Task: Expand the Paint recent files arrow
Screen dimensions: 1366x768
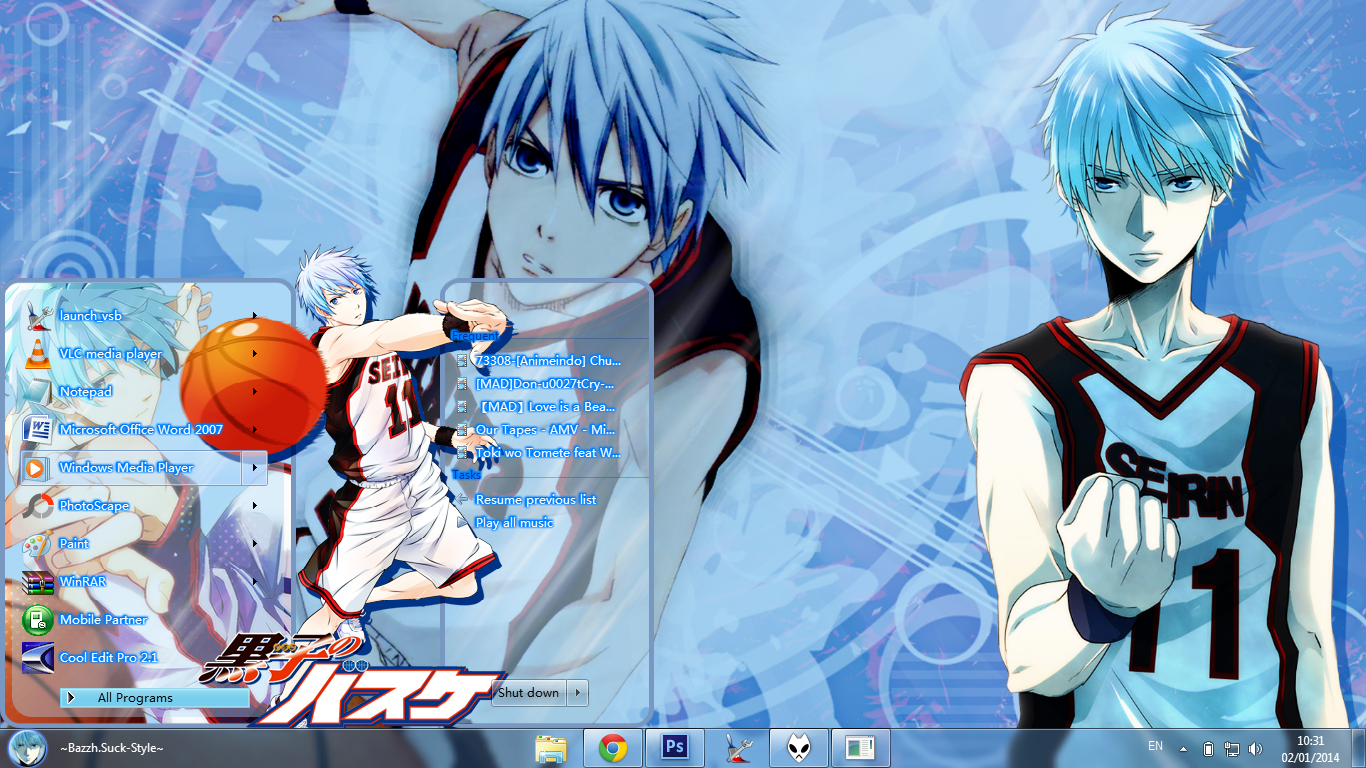Action: [x=255, y=544]
